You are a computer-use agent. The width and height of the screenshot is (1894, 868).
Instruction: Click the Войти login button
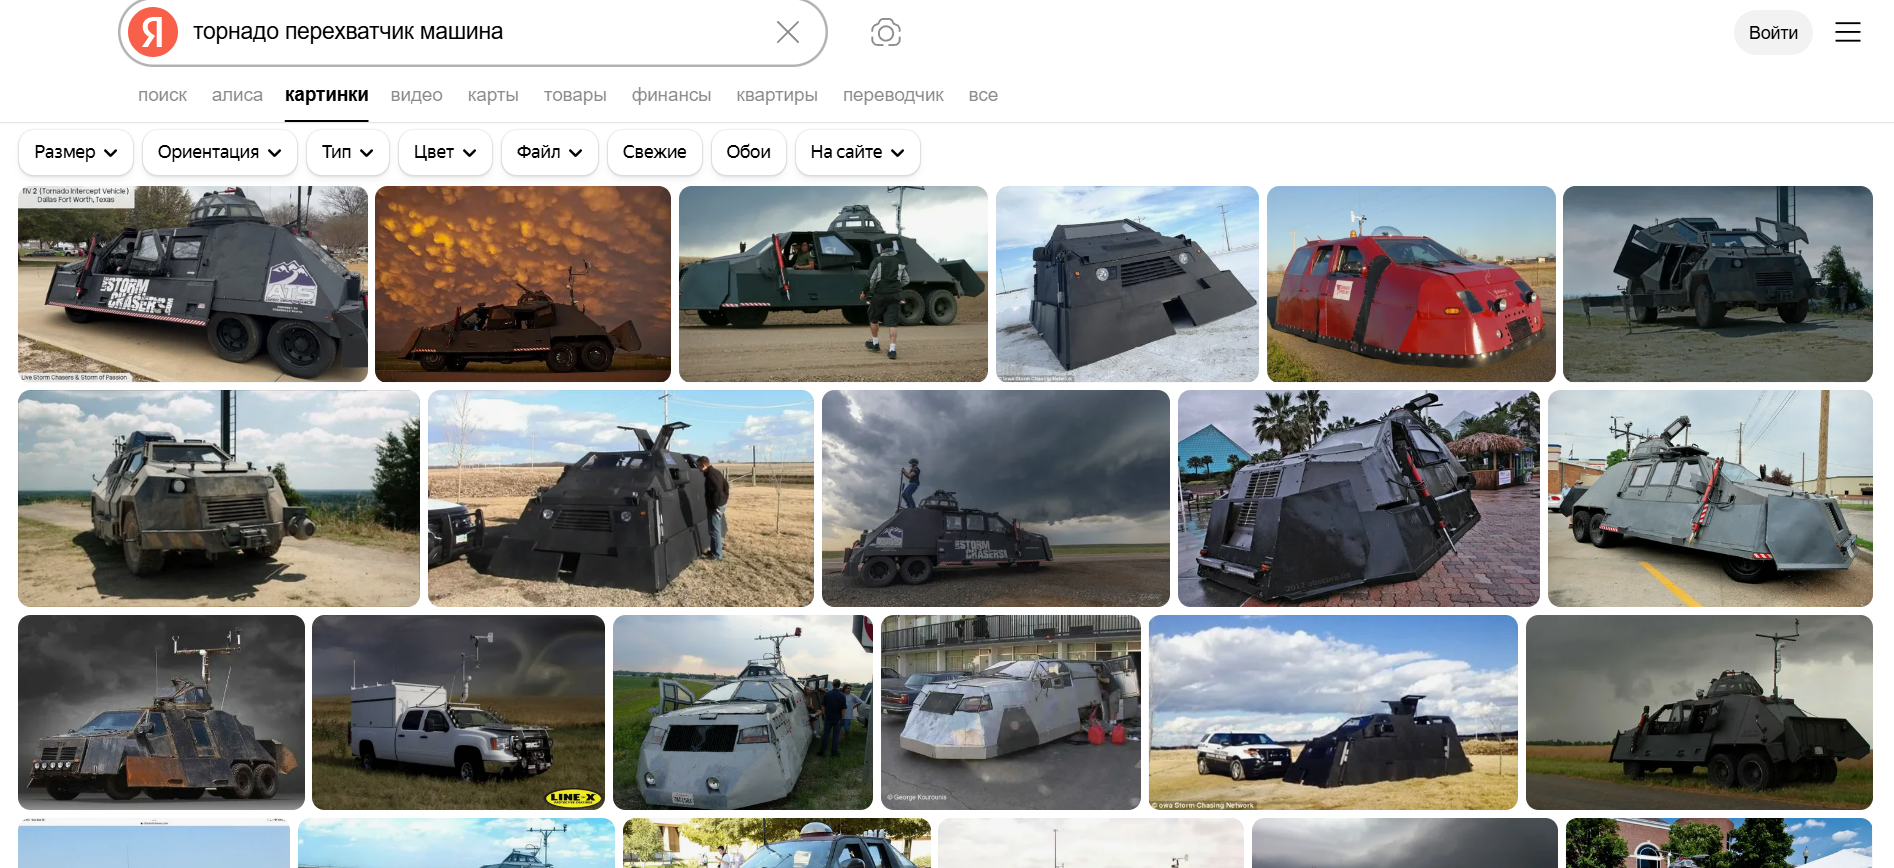pyautogui.click(x=1773, y=32)
